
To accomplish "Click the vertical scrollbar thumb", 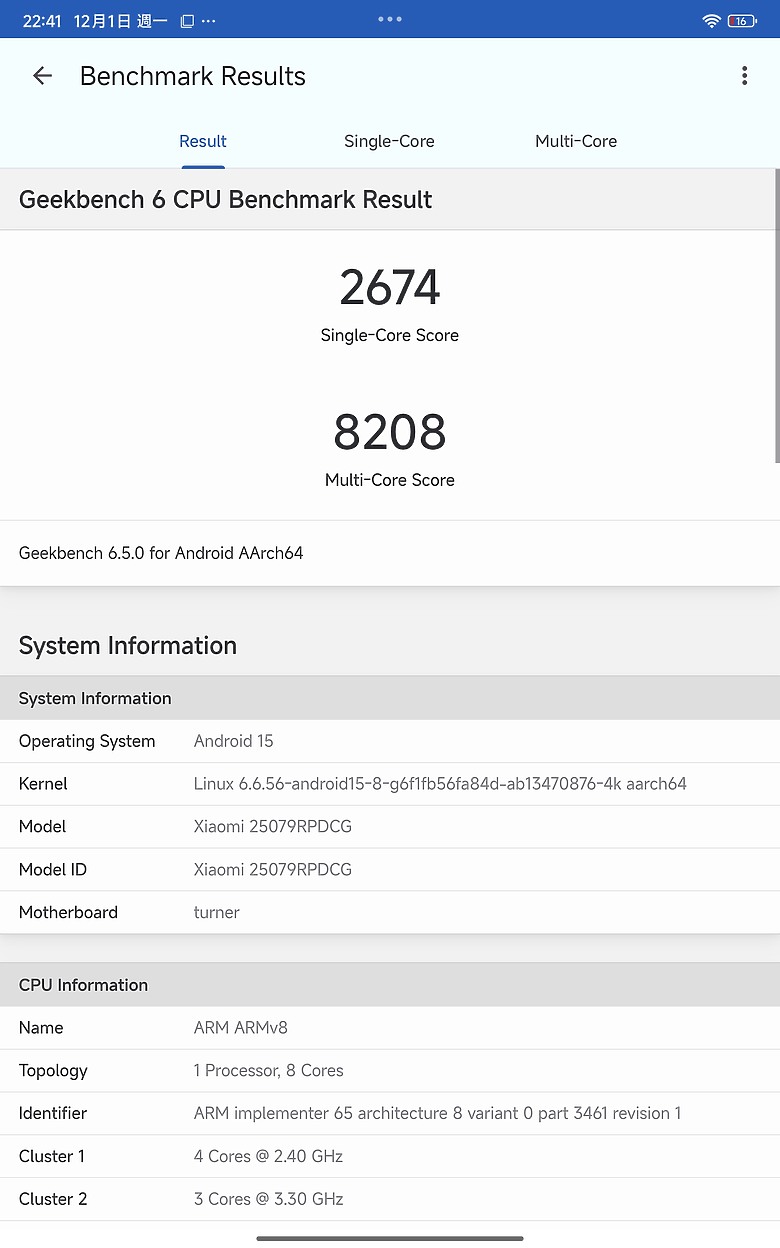I will [x=777, y=315].
